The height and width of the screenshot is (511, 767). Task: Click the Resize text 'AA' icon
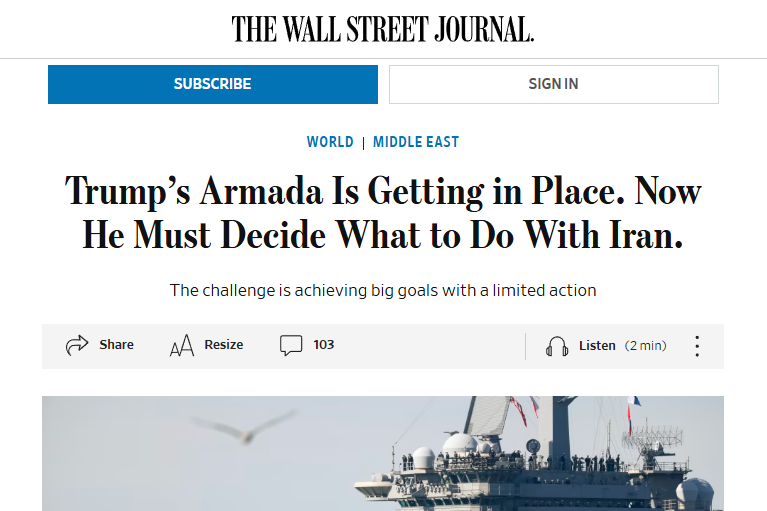pyautogui.click(x=181, y=346)
